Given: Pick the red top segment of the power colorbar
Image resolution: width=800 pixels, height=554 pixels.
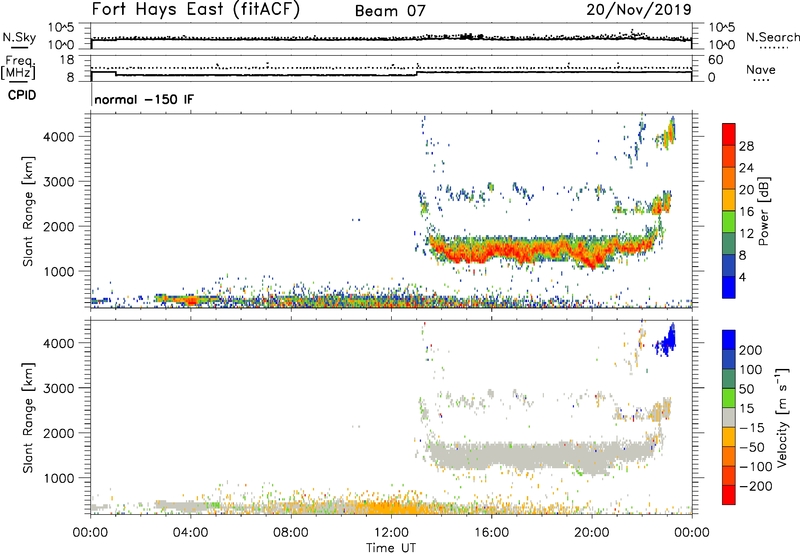Looking at the screenshot, I should 729,134.
